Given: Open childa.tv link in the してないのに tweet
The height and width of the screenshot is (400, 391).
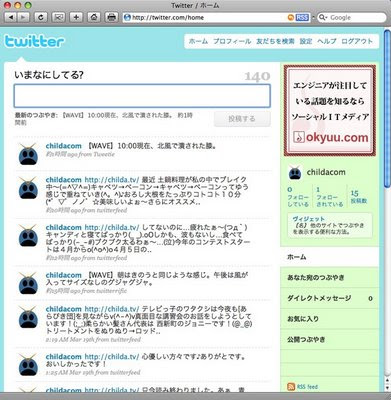Looking at the screenshot, I should tap(112, 228).
